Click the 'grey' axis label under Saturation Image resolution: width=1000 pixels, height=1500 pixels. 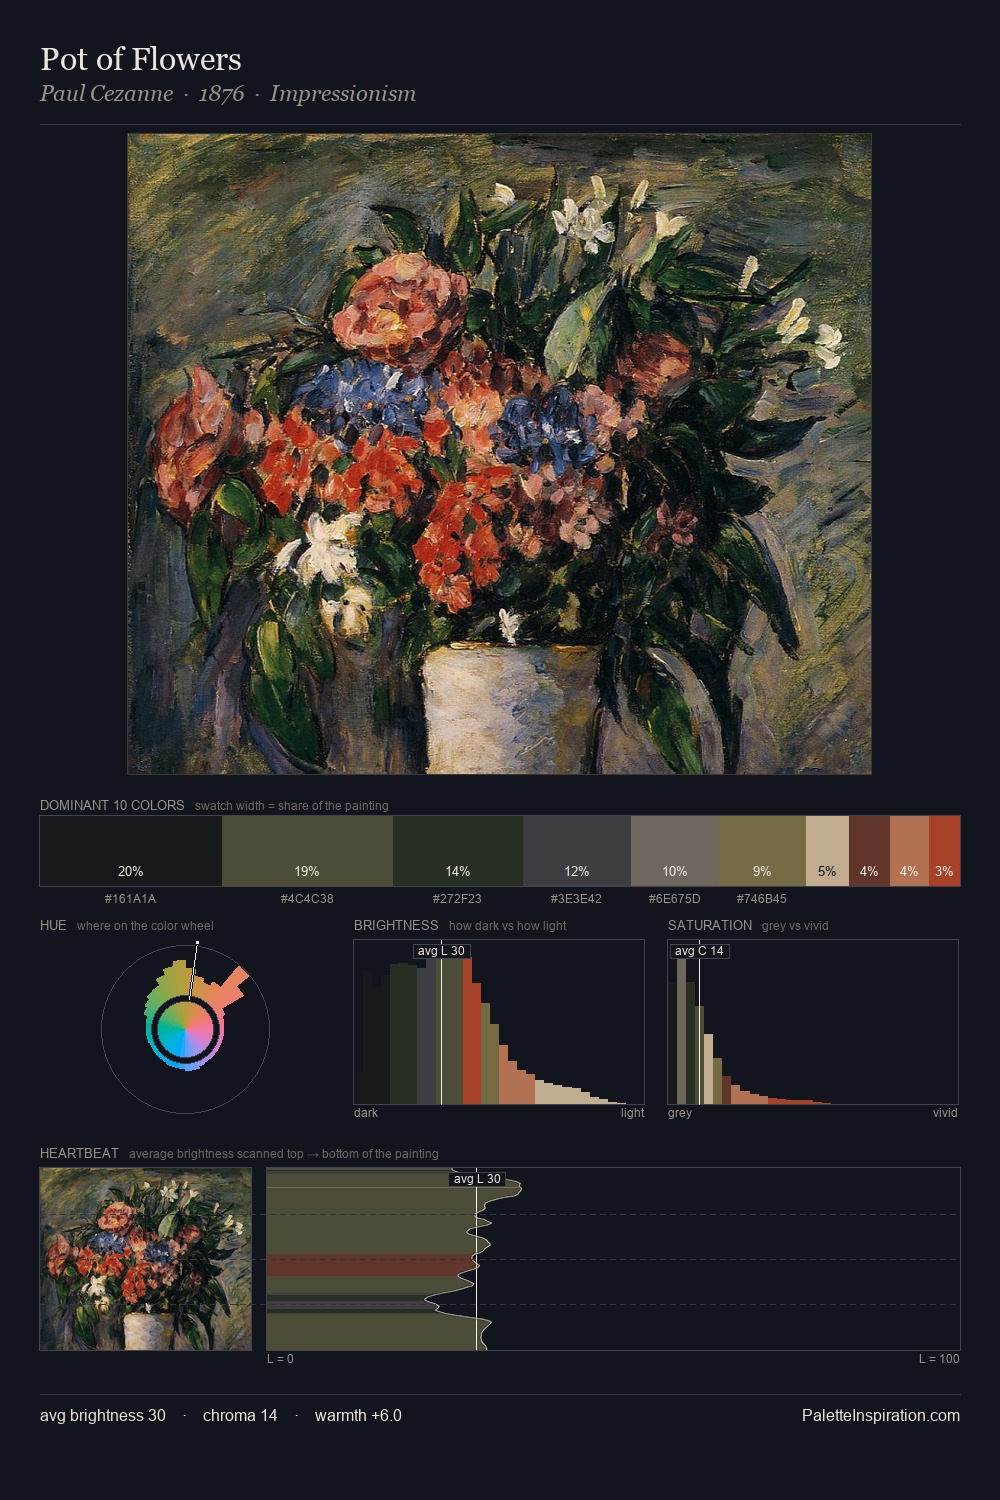pyautogui.click(x=680, y=1112)
